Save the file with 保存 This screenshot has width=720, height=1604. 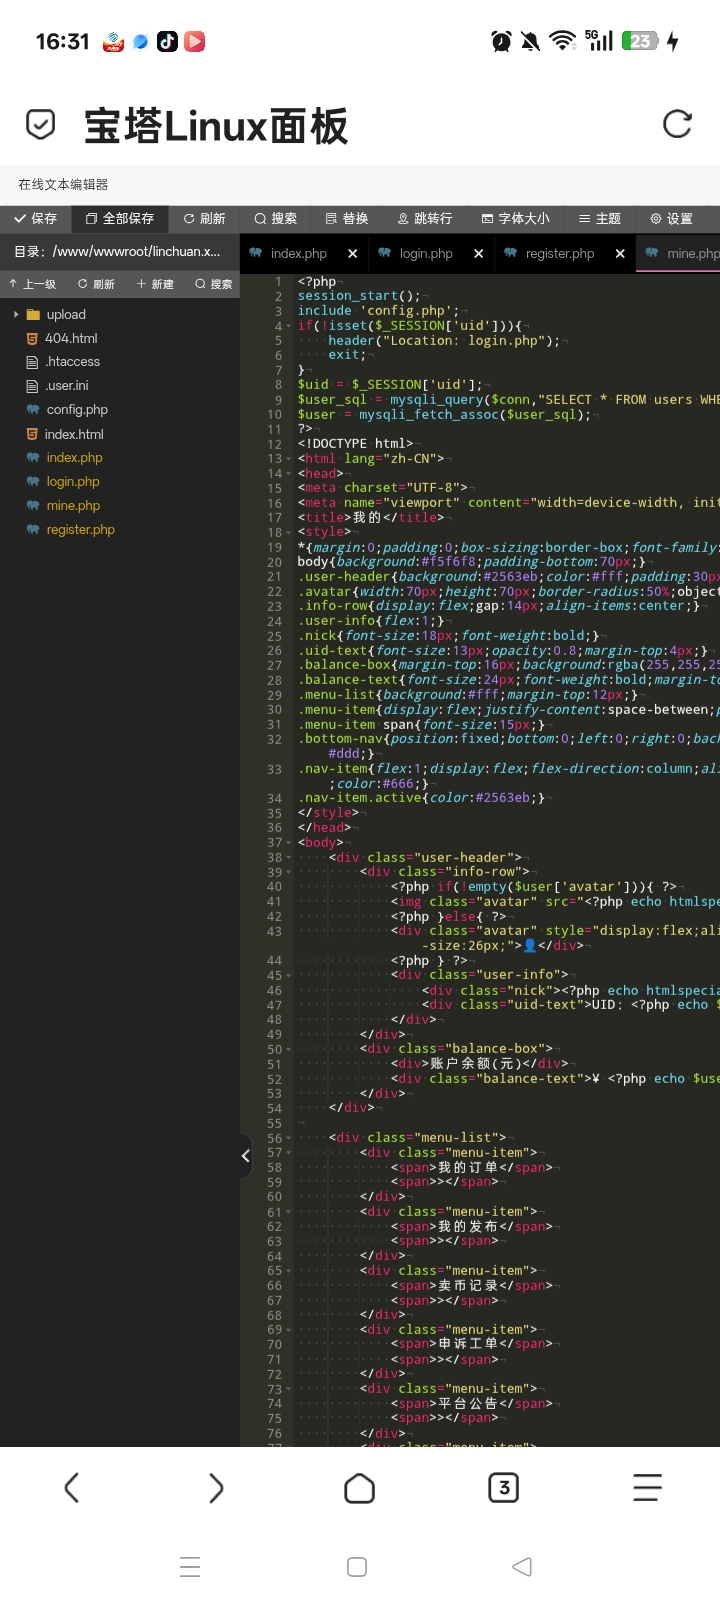35,218
